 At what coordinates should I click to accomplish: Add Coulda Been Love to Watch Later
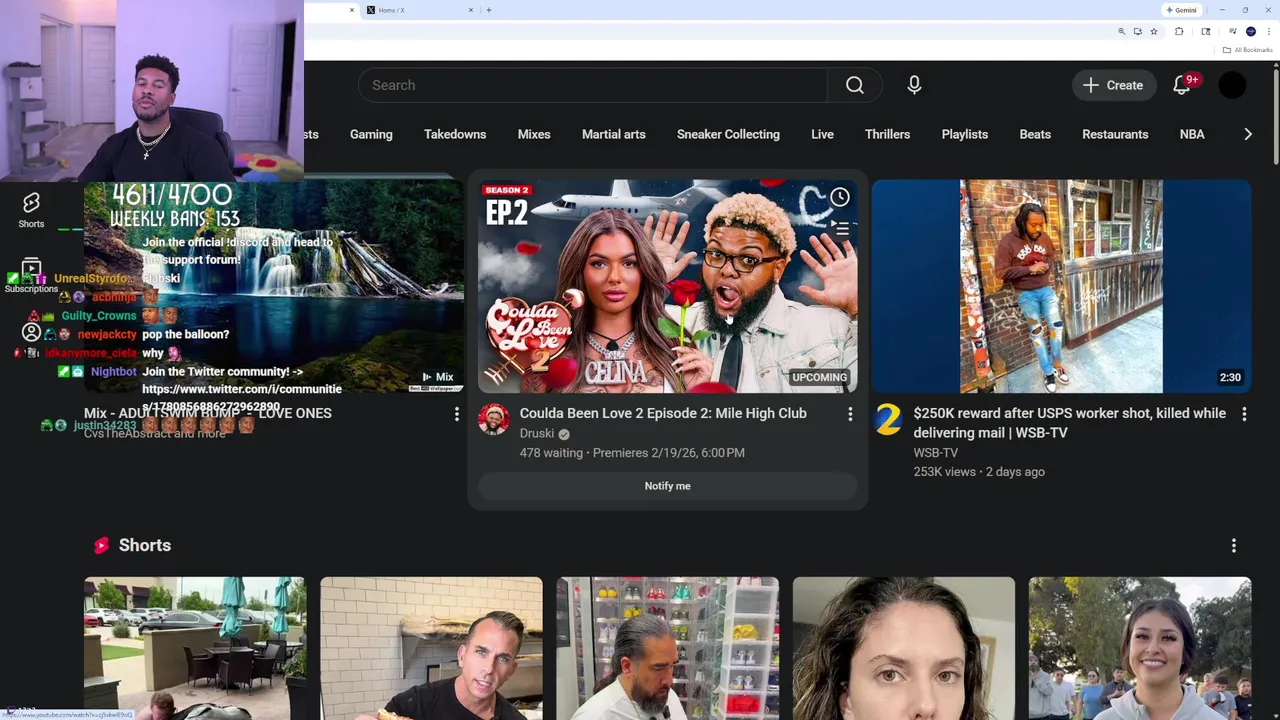point(839,197)
